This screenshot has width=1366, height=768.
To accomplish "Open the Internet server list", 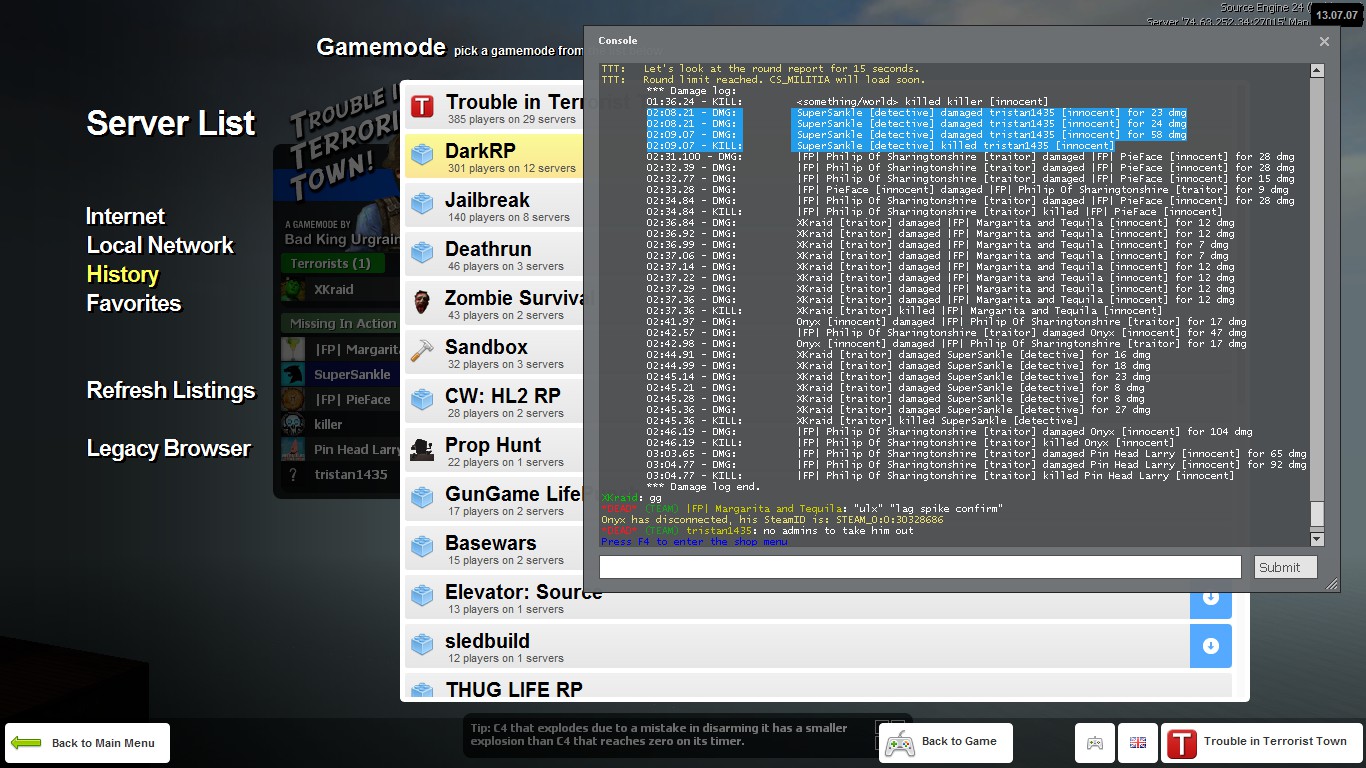I will 126,216.
